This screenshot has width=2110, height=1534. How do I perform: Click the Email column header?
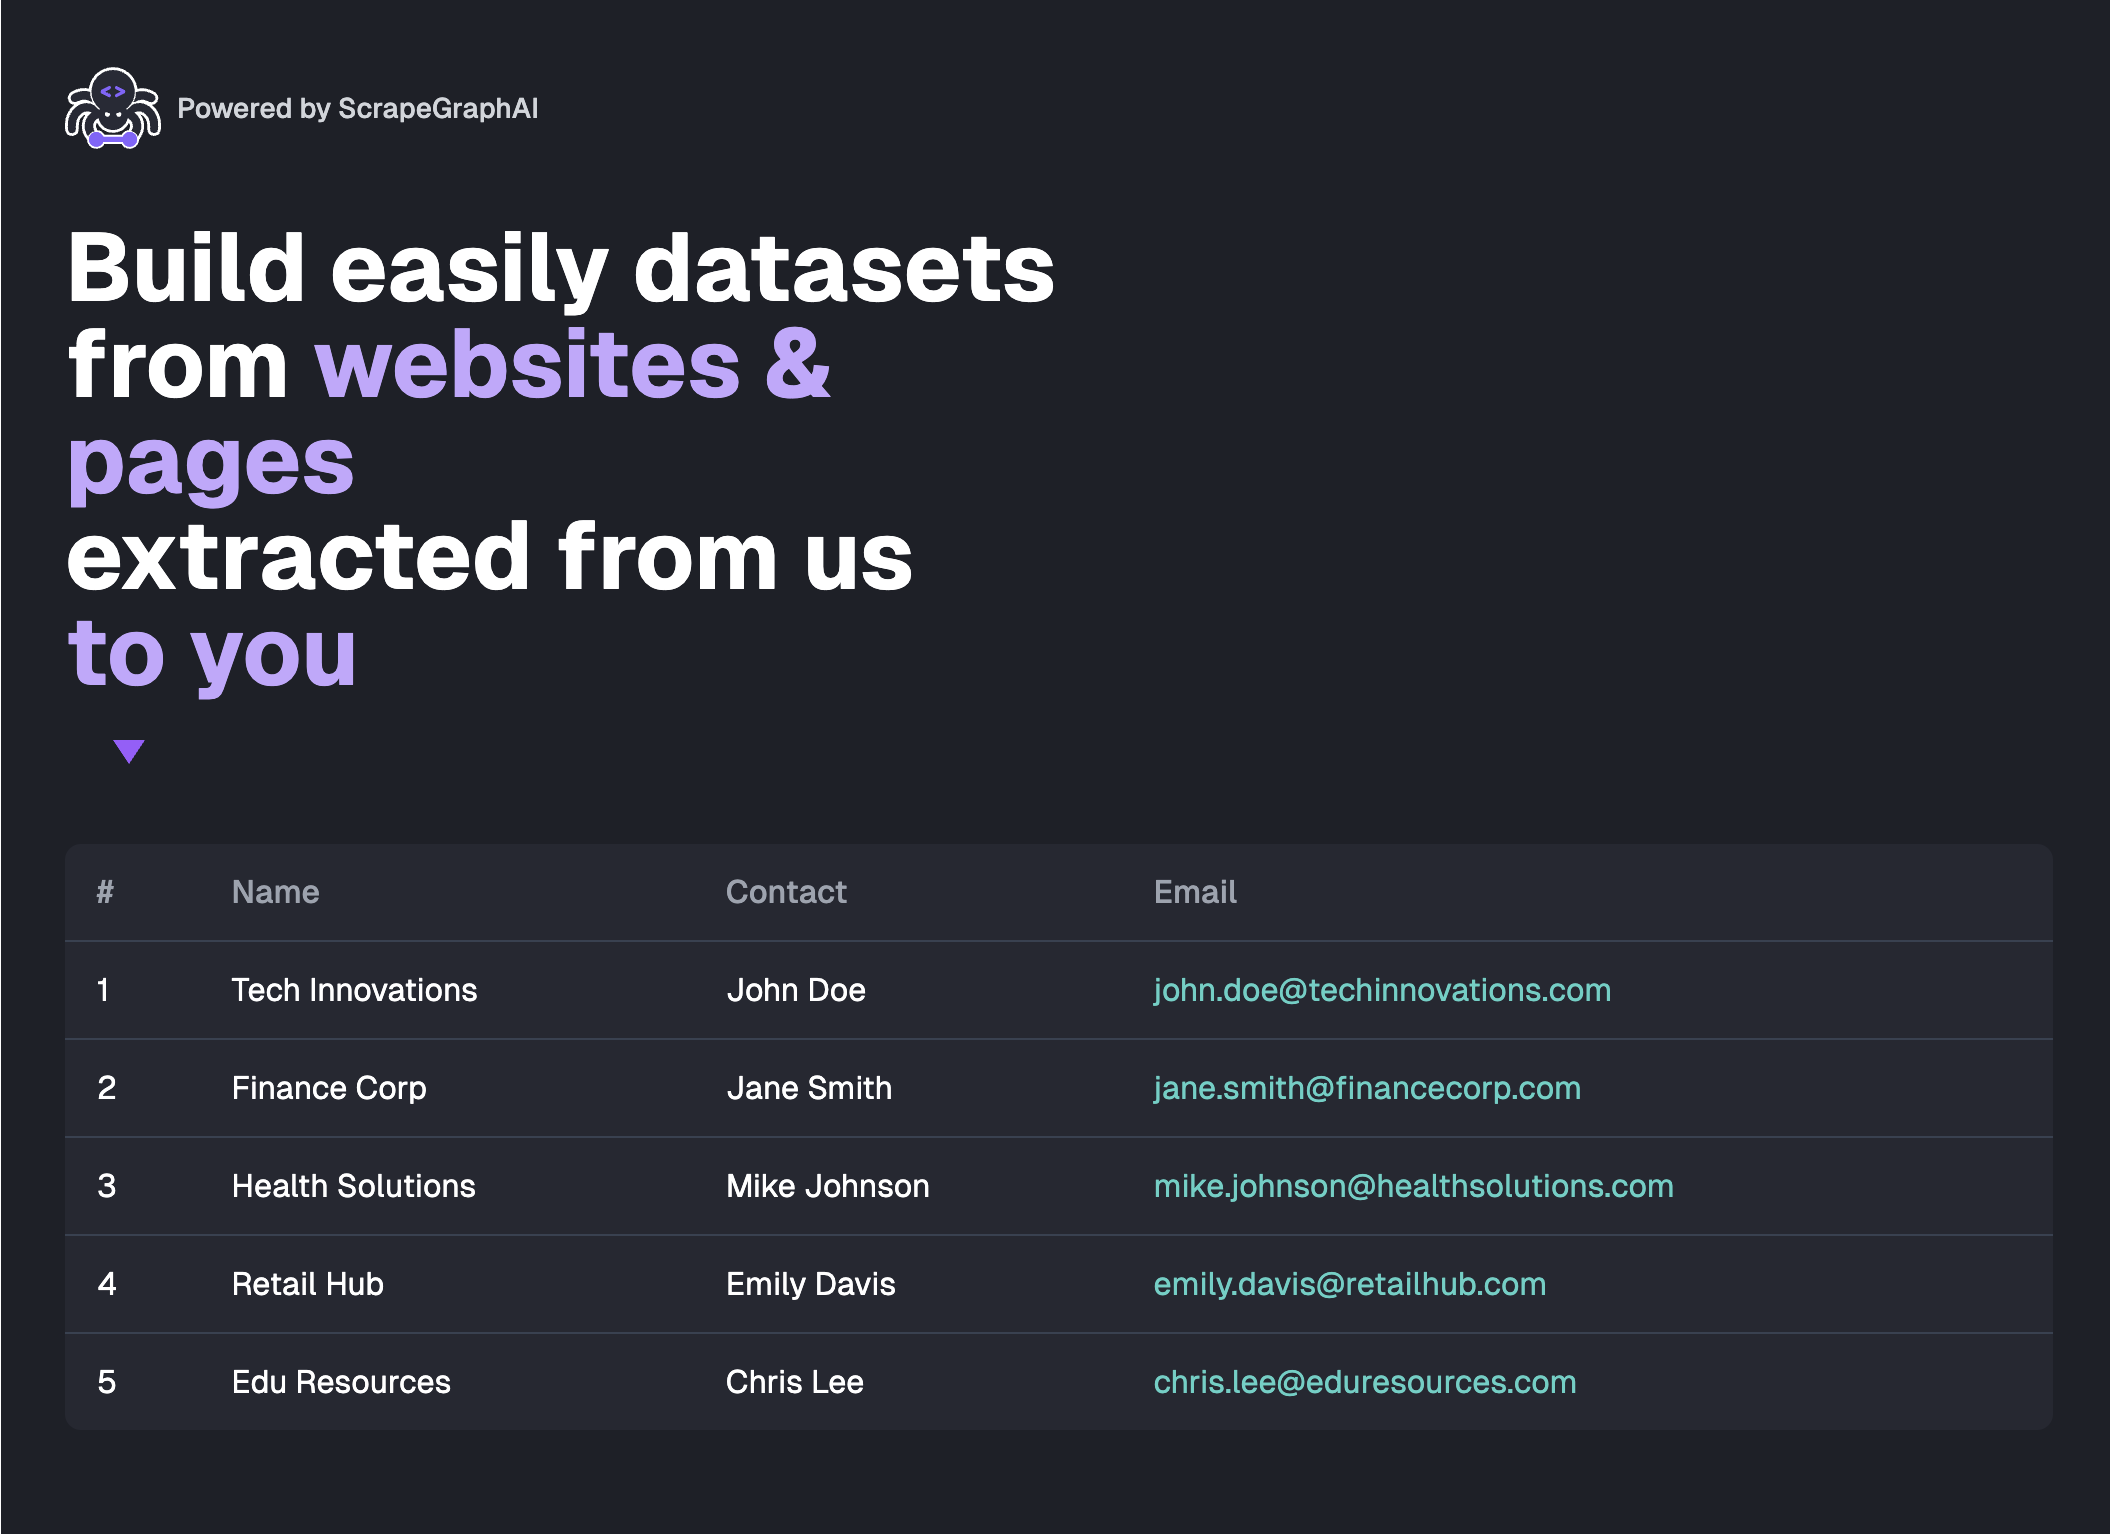pos(1194,892)
